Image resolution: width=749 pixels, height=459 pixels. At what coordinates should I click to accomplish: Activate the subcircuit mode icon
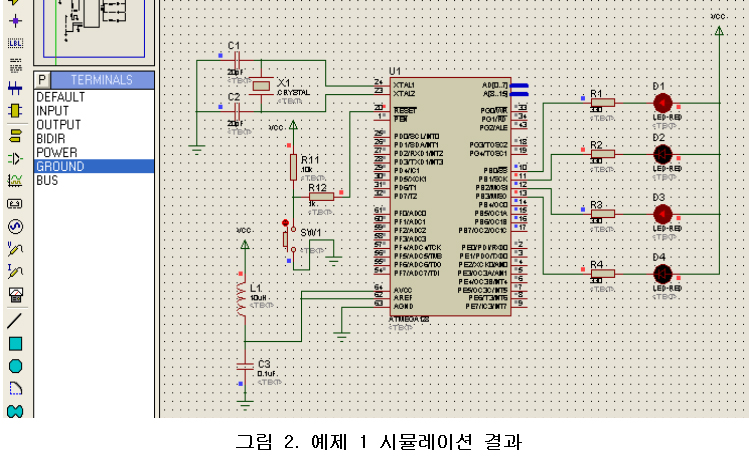(x=15, y=110)
